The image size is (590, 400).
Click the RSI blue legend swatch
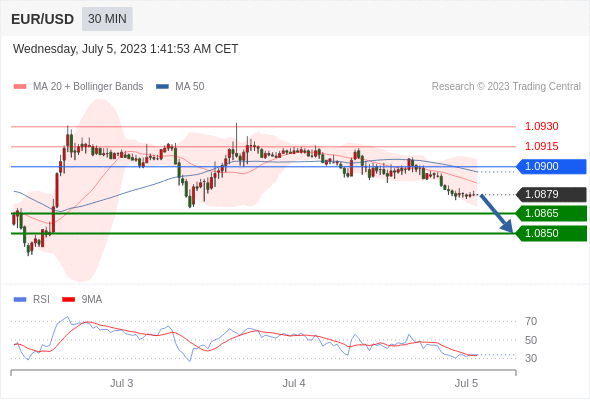click(x=20, y=300)
